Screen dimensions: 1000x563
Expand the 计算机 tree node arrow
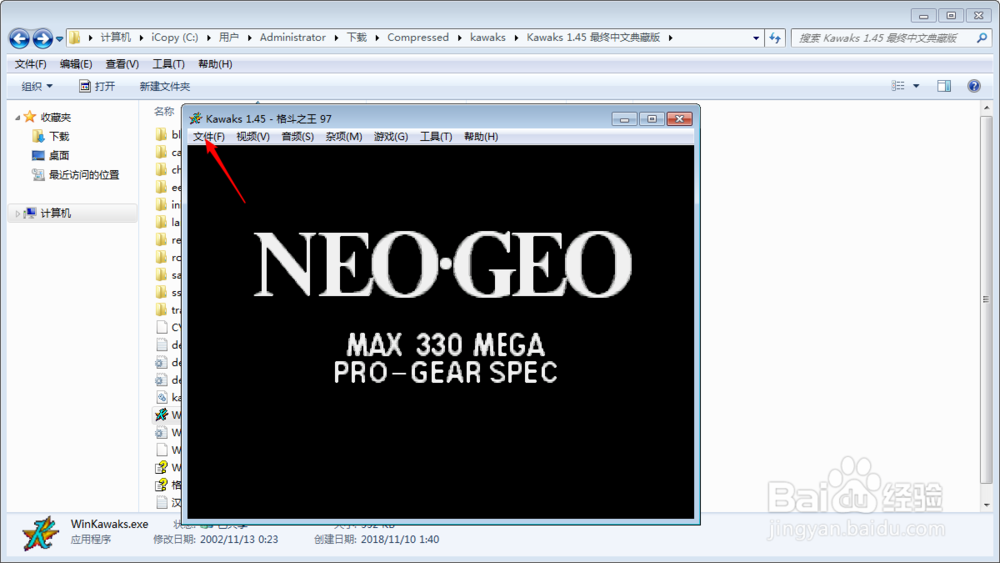click(x=17, y=214)
